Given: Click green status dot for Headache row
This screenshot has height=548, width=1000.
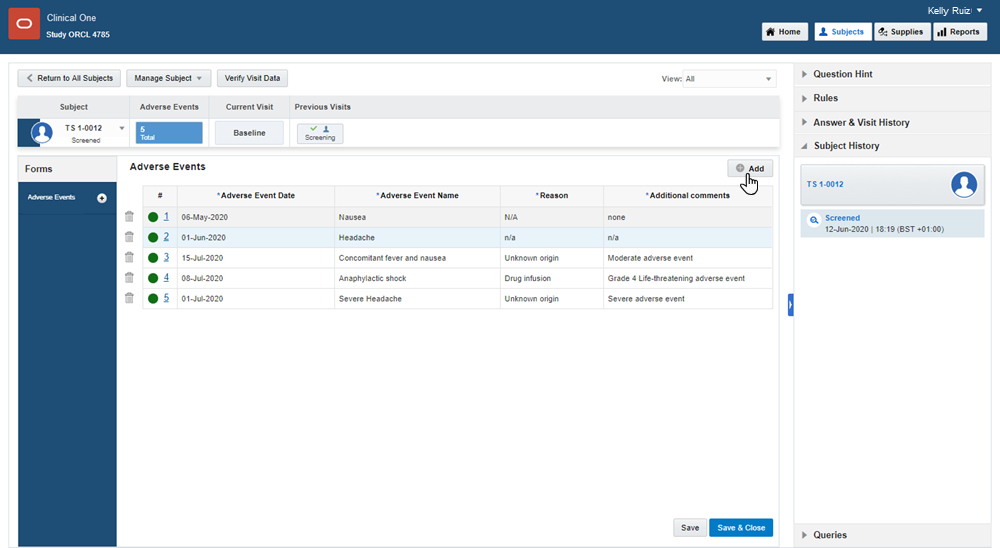Looking at the screenshot, I should coord(153,237).
